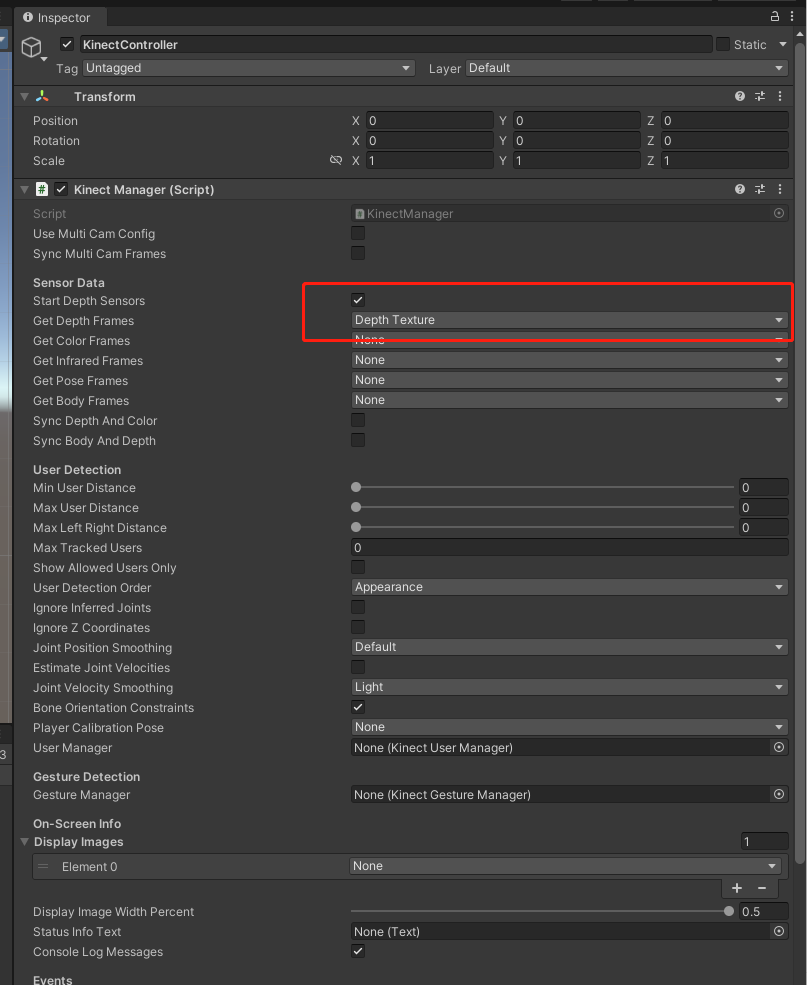Open the Static options dropdown arrow
The width and height of the screenshot is (807, 985).
783,44
